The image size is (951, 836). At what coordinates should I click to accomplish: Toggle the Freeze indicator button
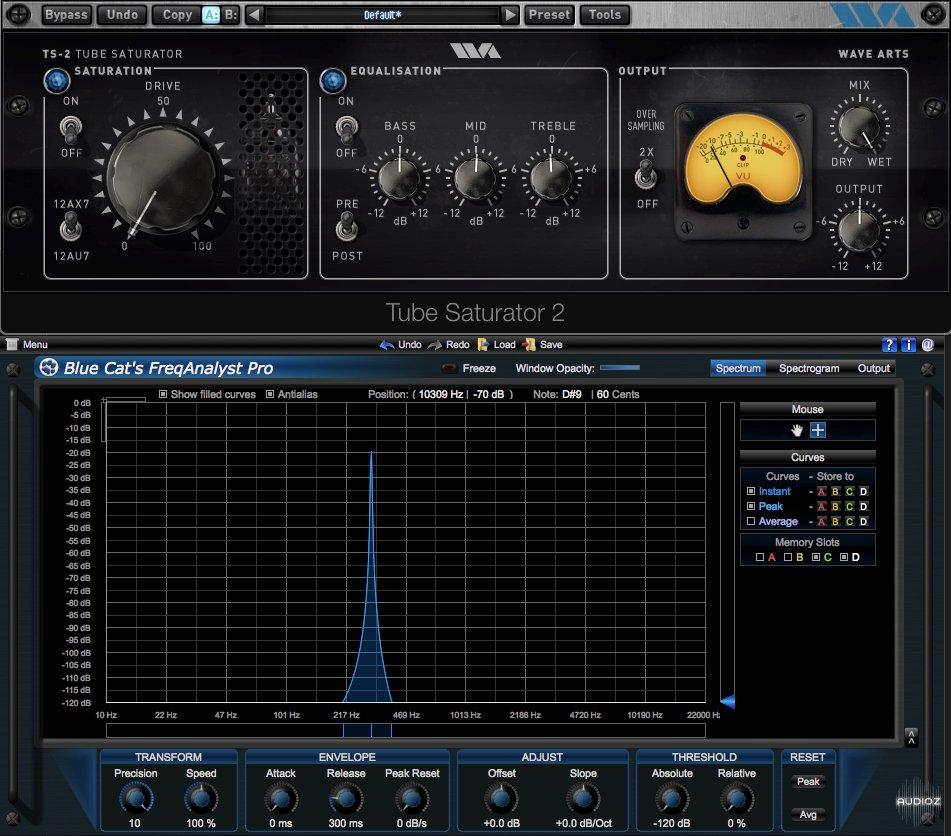coord(449,368)
